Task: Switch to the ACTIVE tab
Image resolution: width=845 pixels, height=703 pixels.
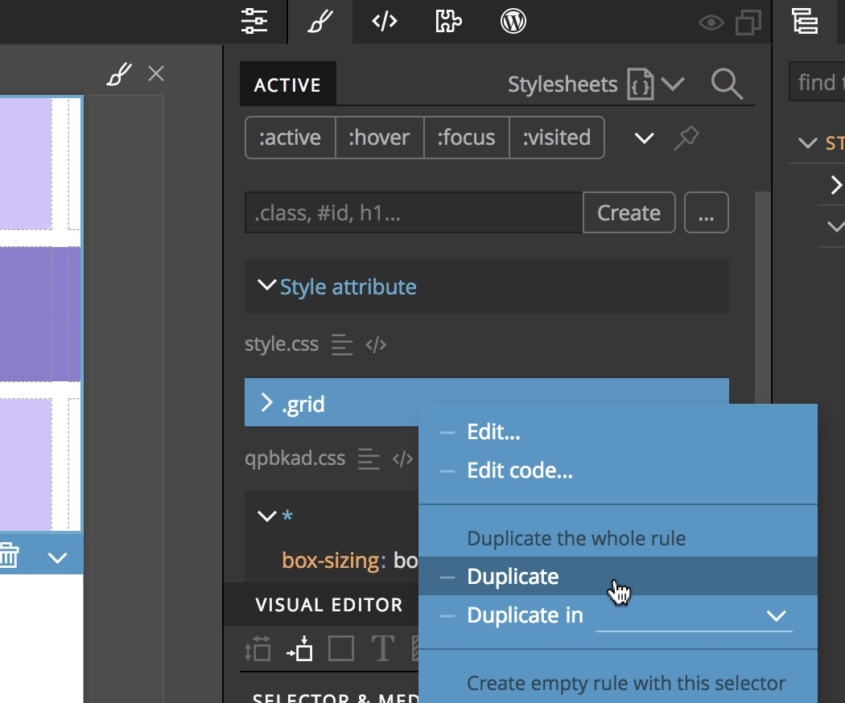Action: [x=287, y=85]
